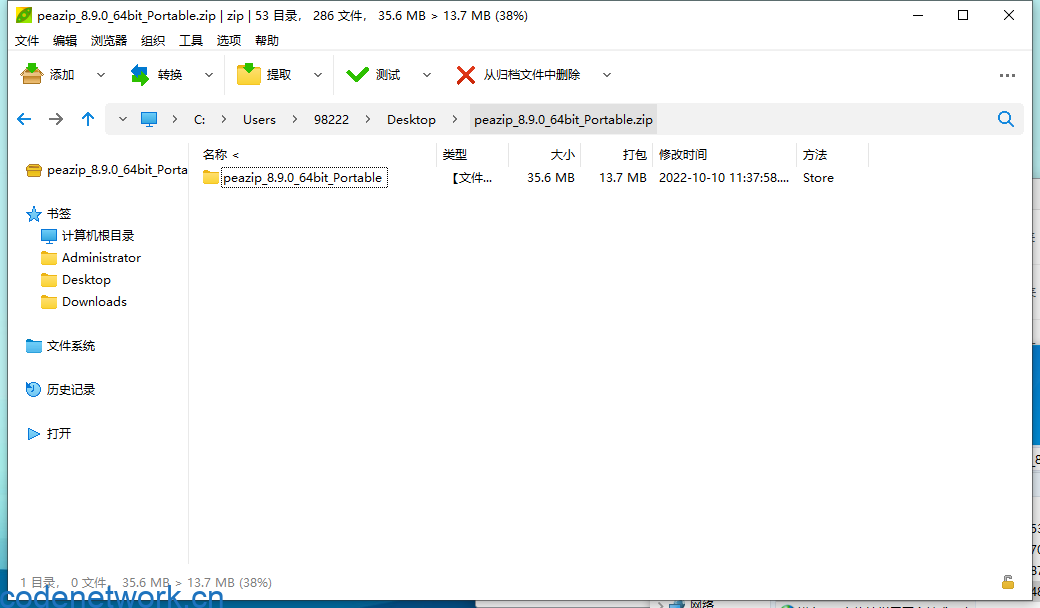Click the overflow ... toolbar button
Viewport: 1040px width, 608px height.
point(1006,74)
